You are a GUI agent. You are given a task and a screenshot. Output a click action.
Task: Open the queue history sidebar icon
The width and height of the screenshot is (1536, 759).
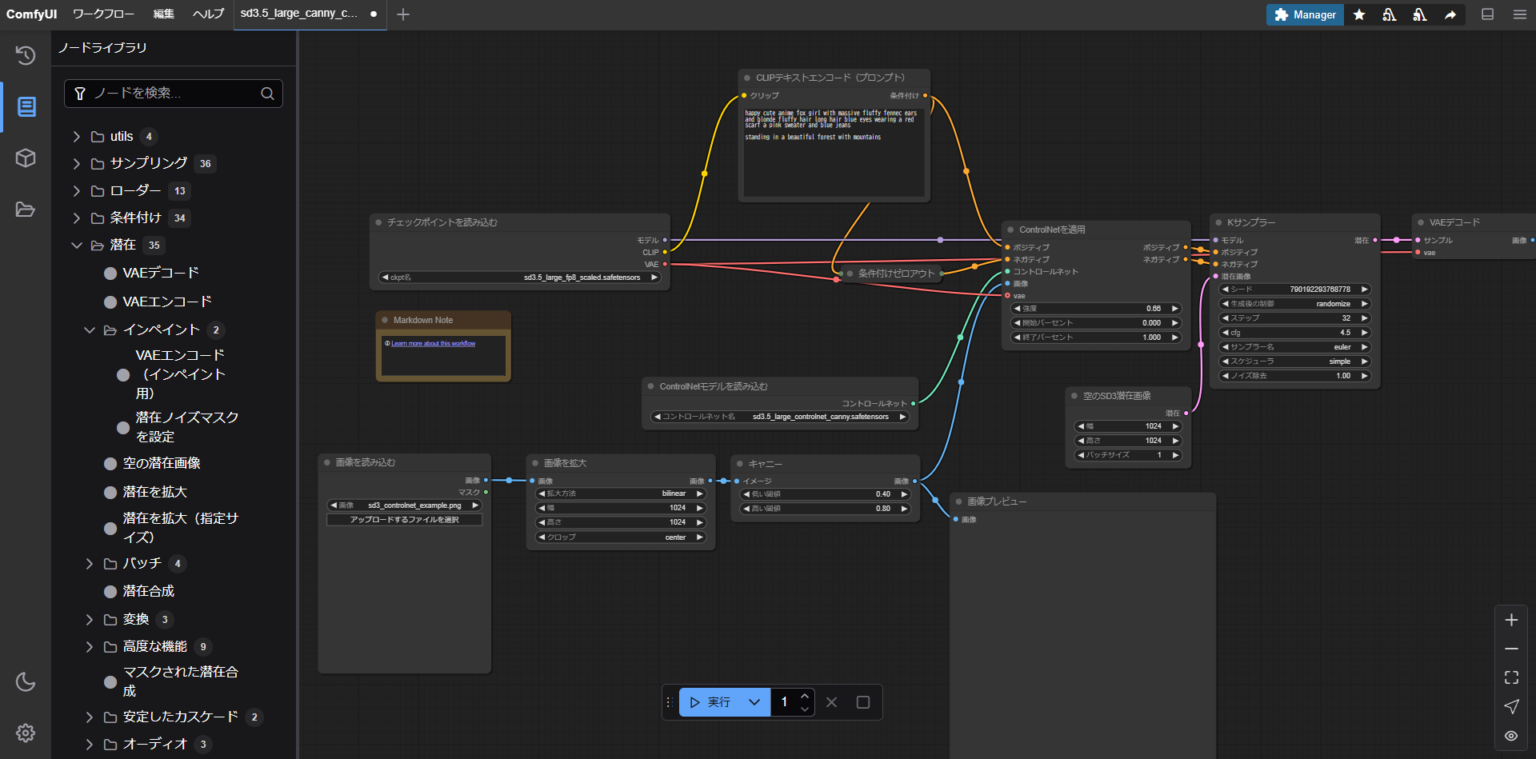(x=26, y=55)
